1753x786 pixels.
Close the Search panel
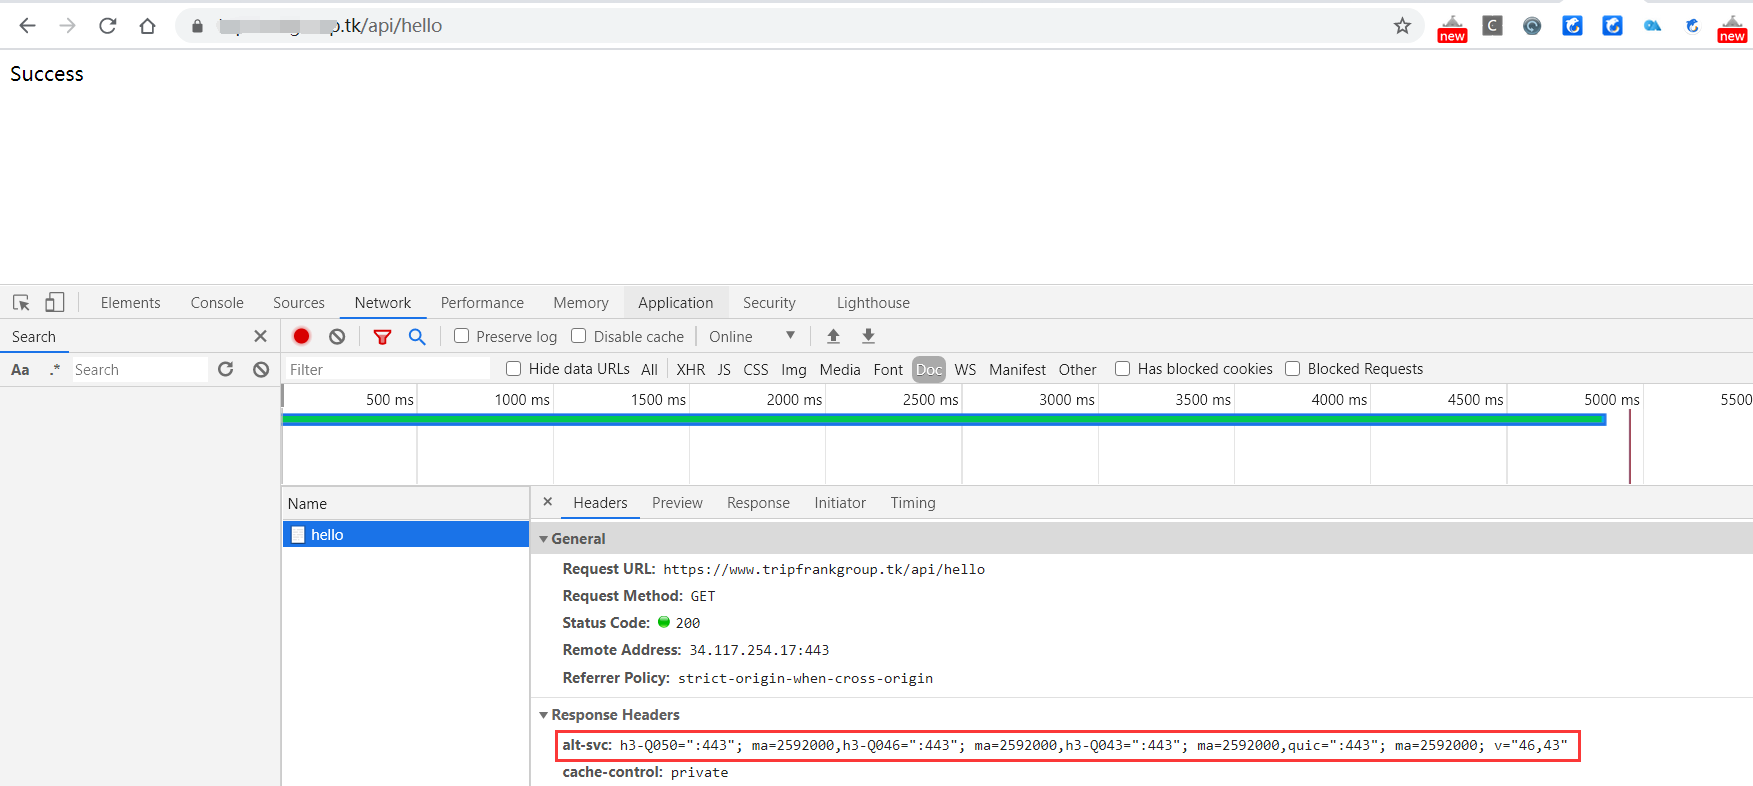tap(260, 336)
